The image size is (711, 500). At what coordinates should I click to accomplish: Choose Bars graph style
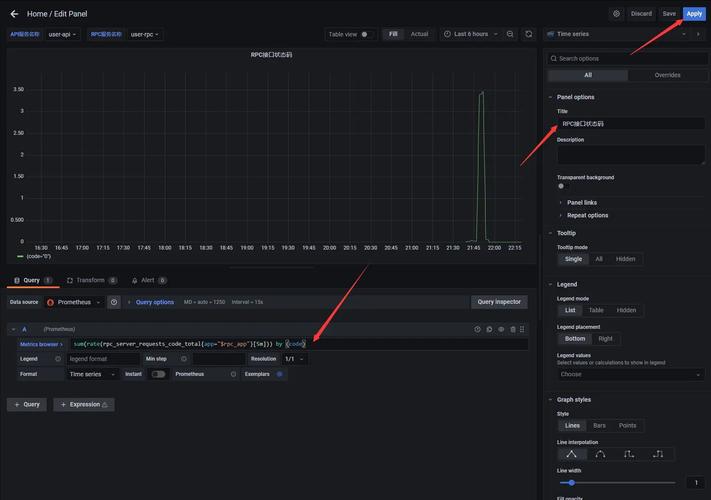pos(599,426)
